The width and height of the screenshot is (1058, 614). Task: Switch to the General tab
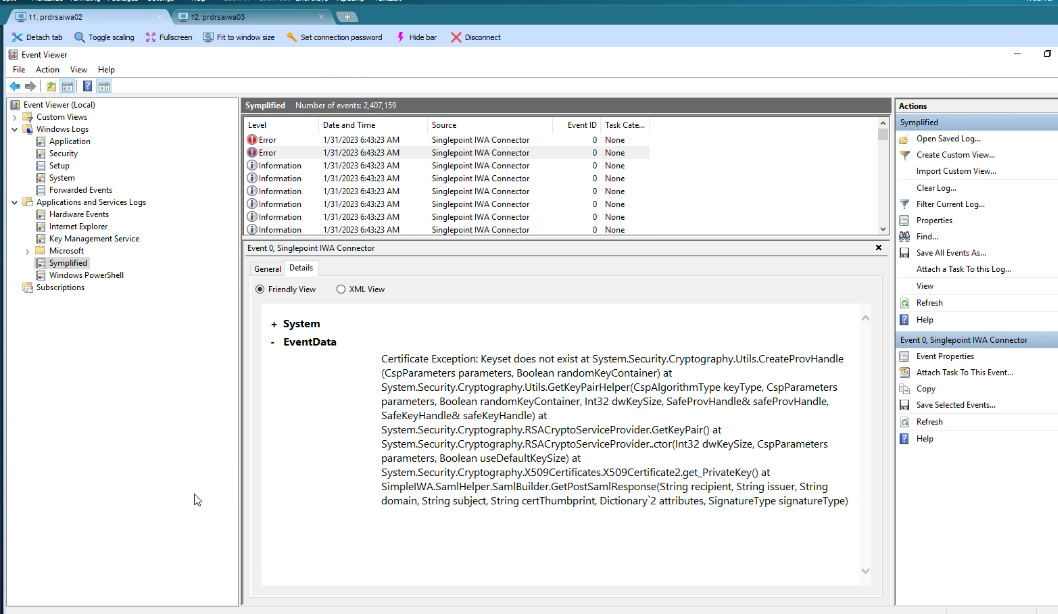(267, 269)
